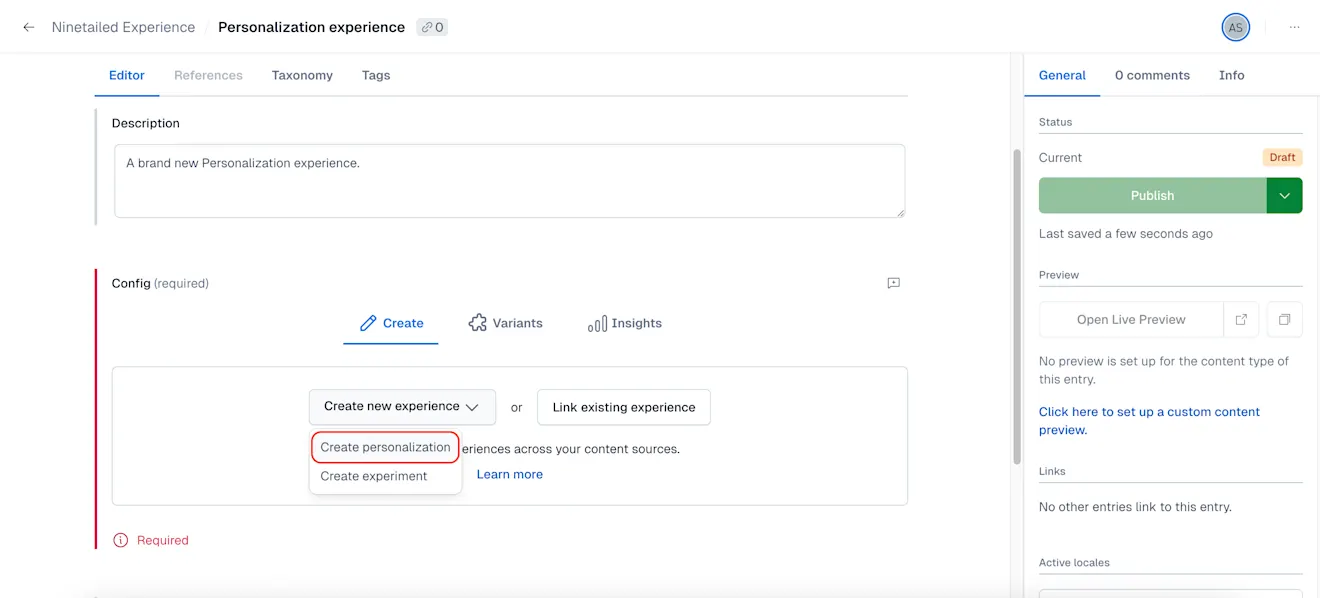
Task: Switch to the Info tab
Action: point(1231,75)
